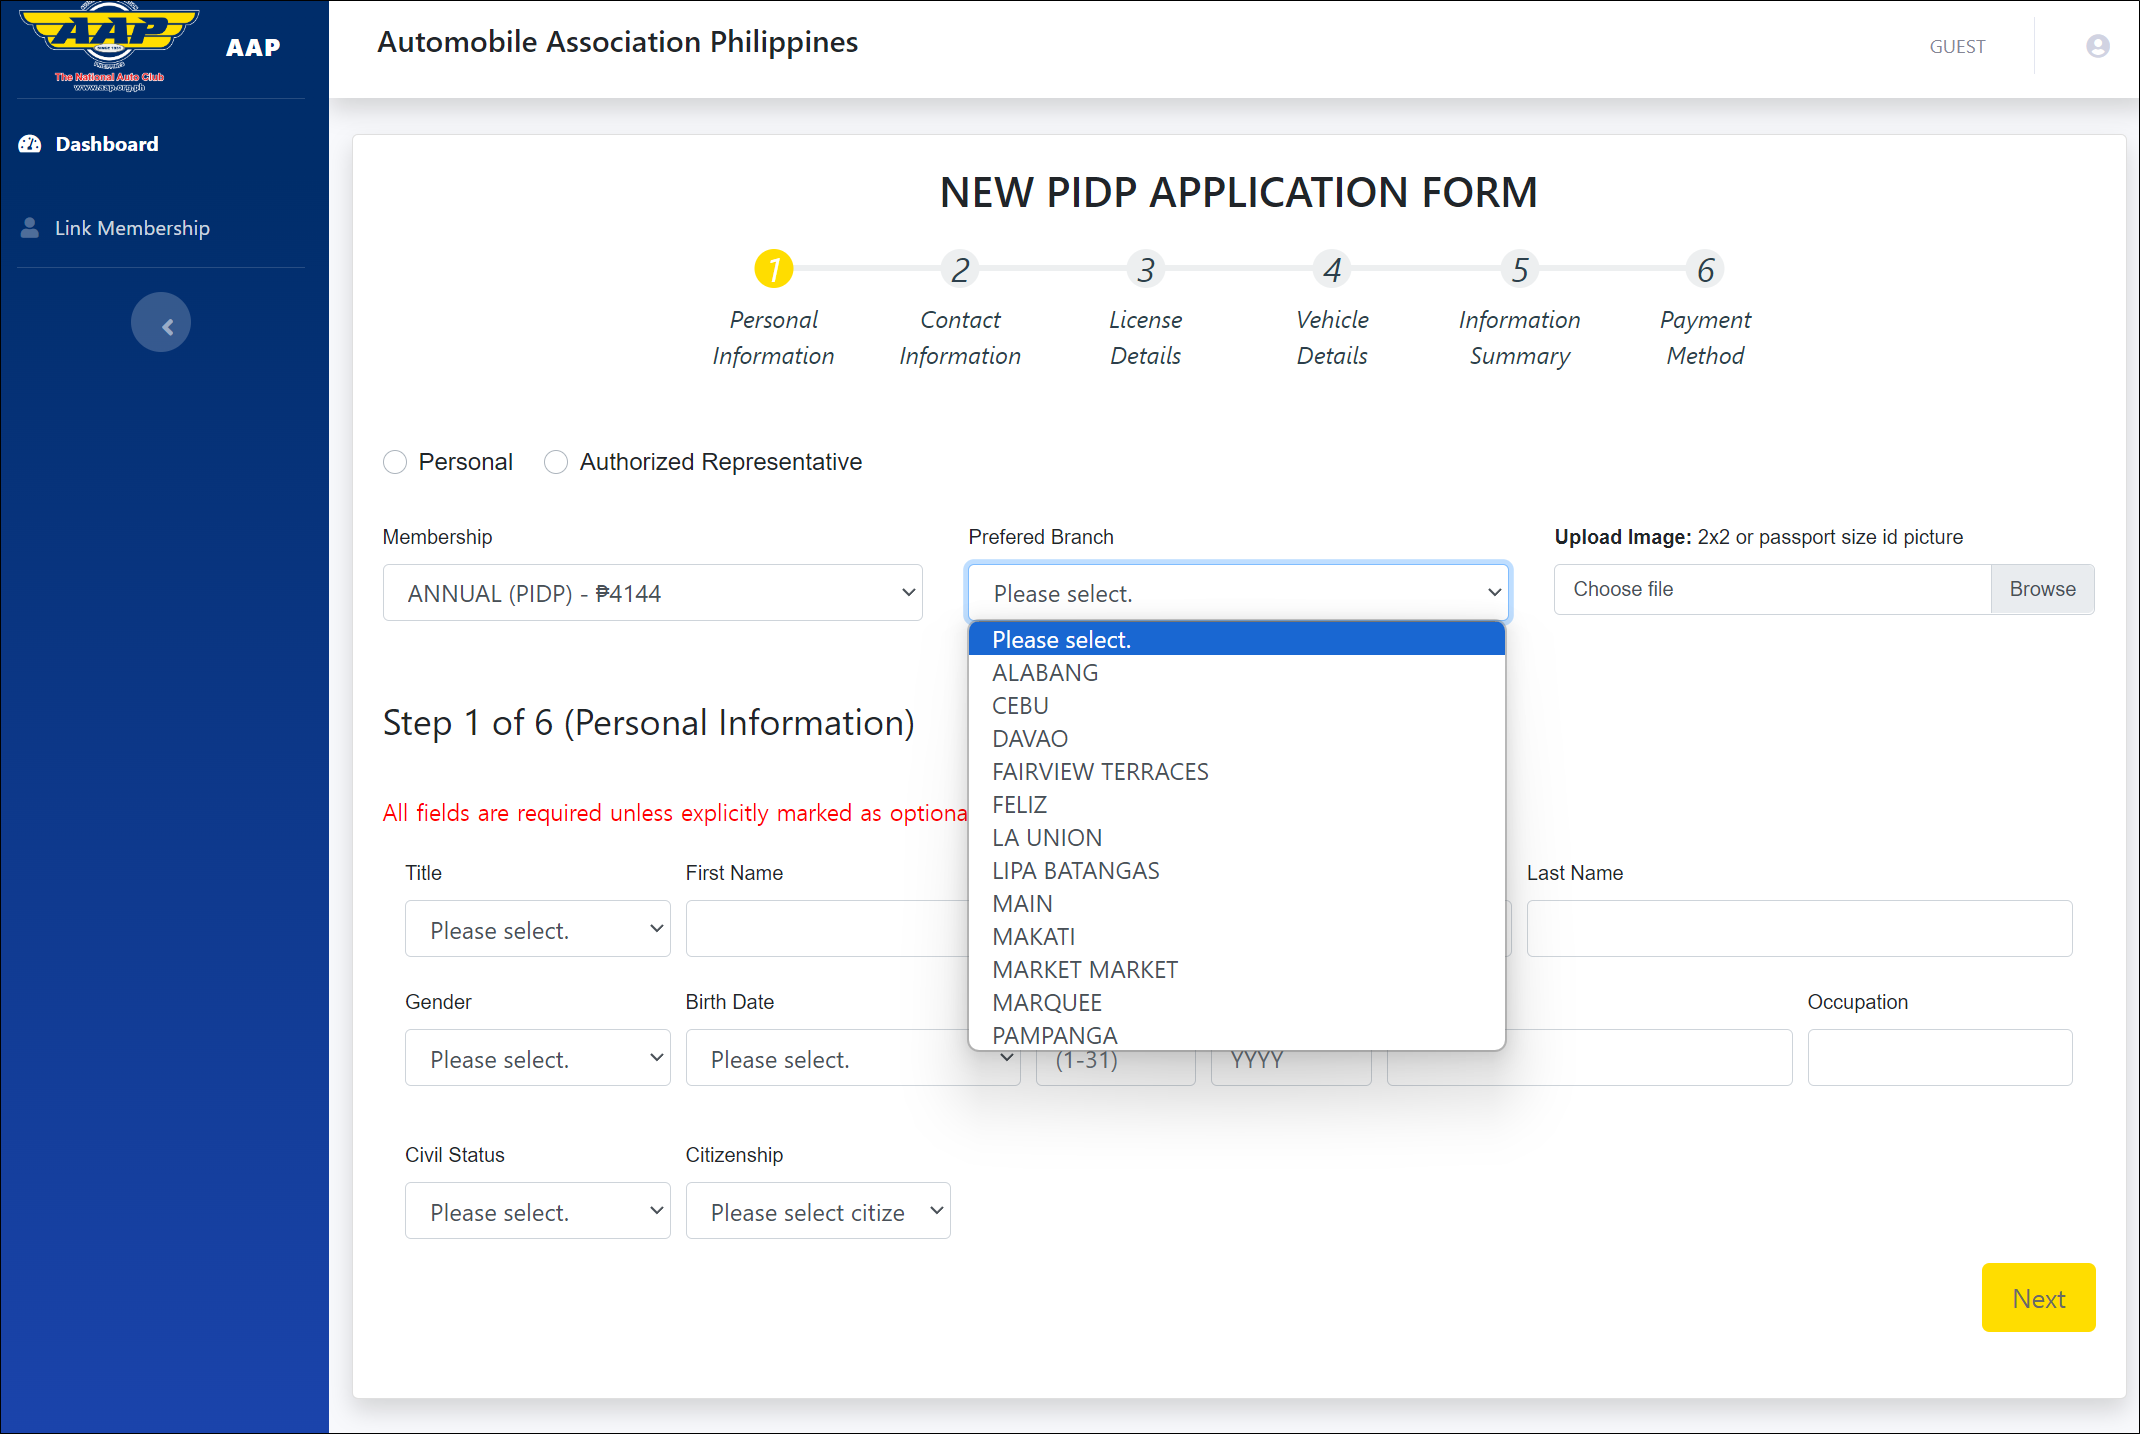
Task: Click step 3 License Details circle
Action: (x=1146, y=269)
